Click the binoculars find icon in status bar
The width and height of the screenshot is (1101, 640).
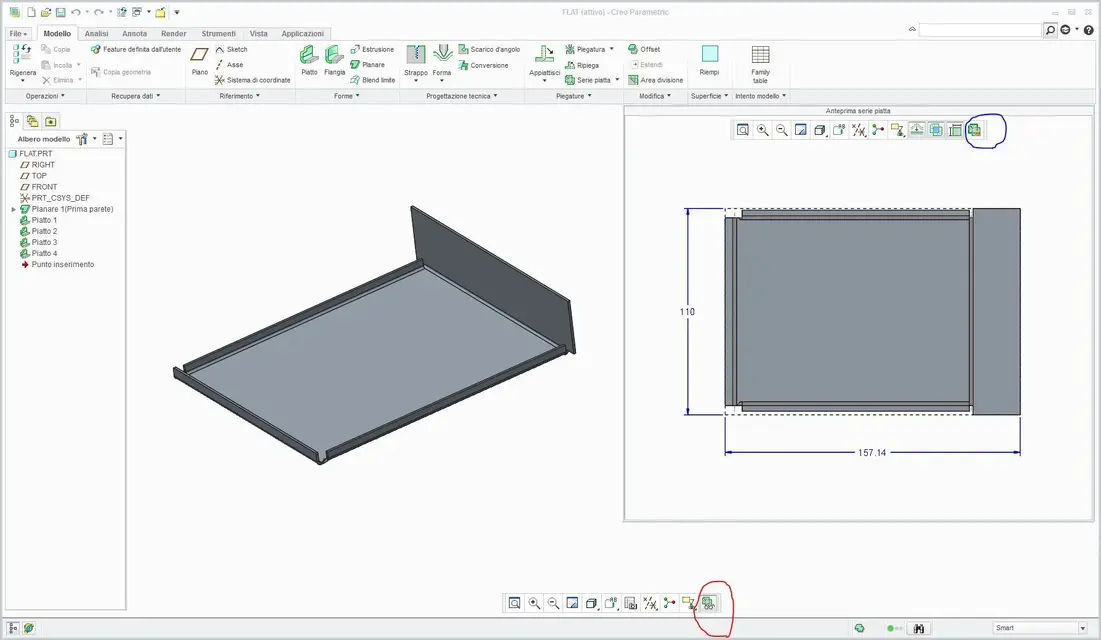click(x=918, y=628)
